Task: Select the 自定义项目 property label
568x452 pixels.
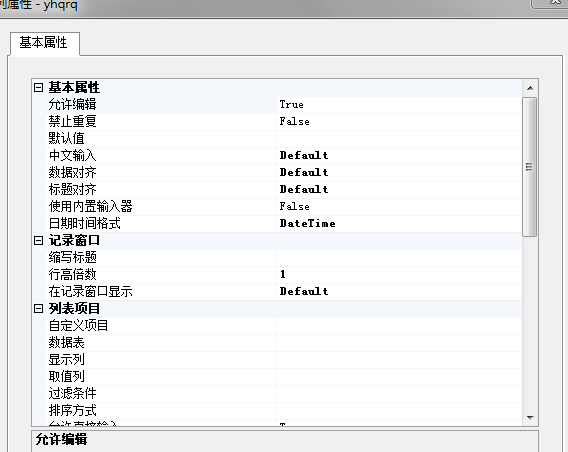Action: (x=78, y=326)
